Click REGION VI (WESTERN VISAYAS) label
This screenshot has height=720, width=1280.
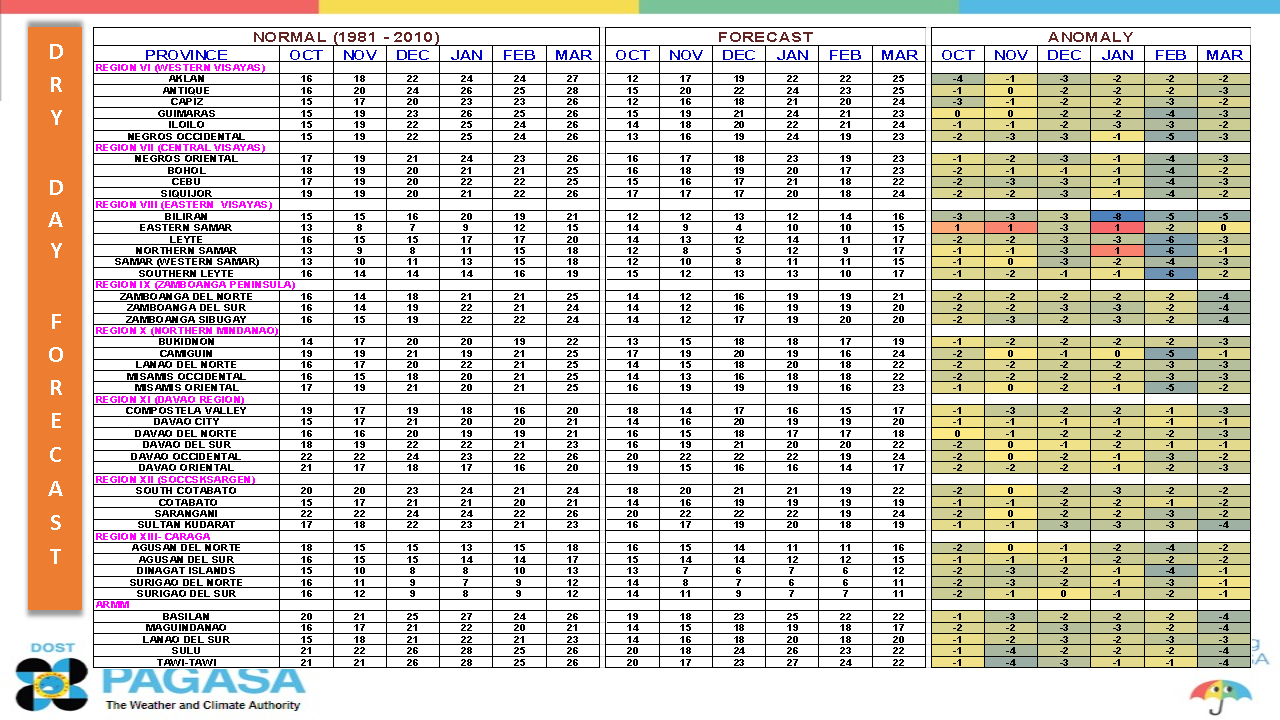point(180,67)
